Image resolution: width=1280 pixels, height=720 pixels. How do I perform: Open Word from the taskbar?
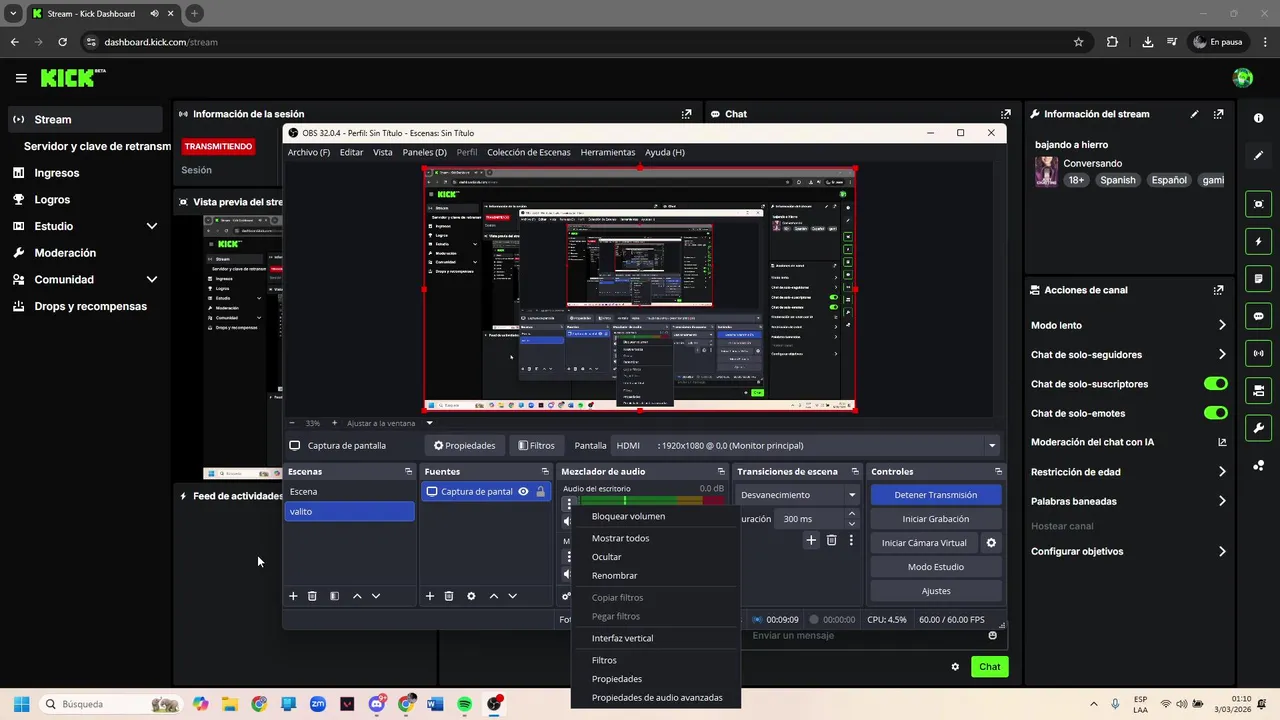click(x=435, y=704)
